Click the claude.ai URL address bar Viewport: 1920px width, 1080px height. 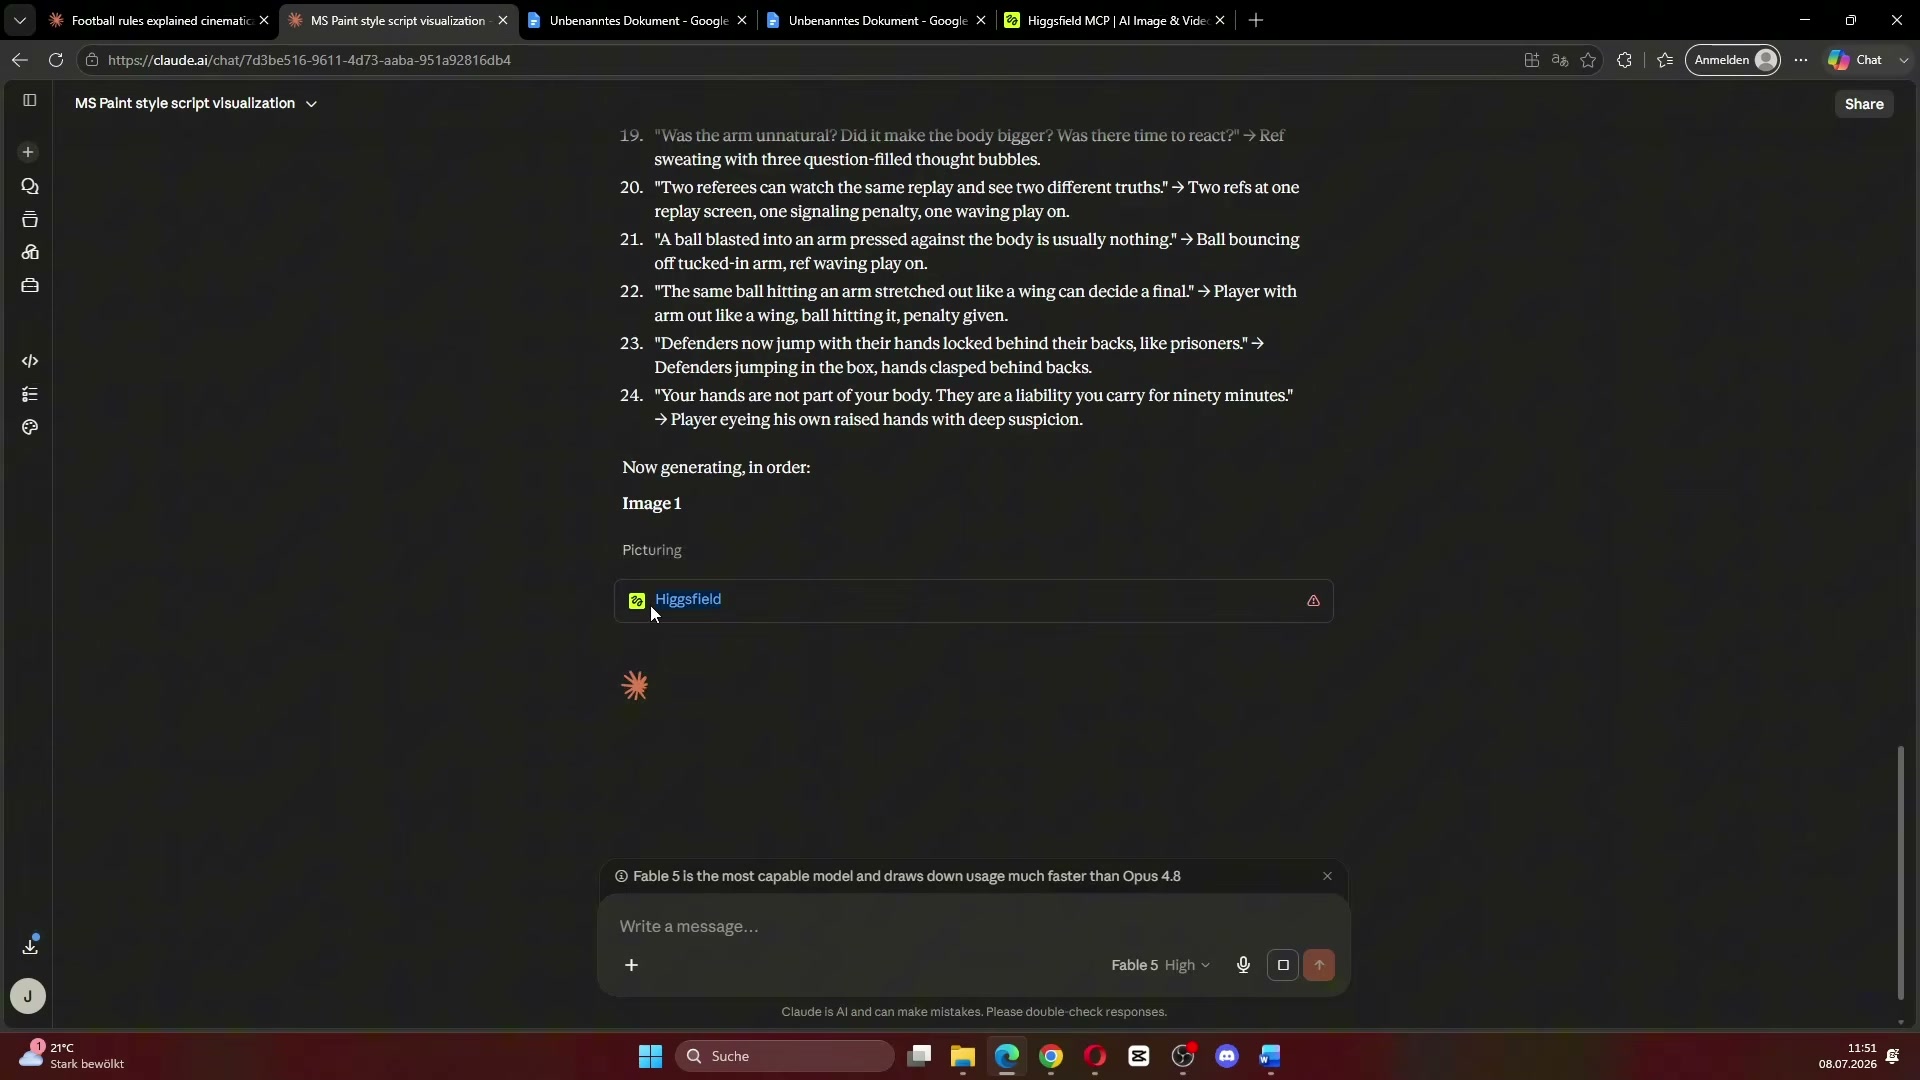[x=800, y=60]
